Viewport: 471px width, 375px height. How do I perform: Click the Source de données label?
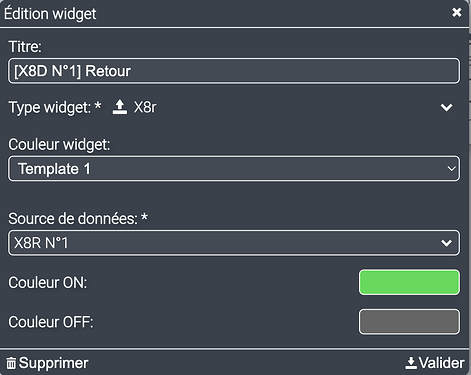pos(78,219)
